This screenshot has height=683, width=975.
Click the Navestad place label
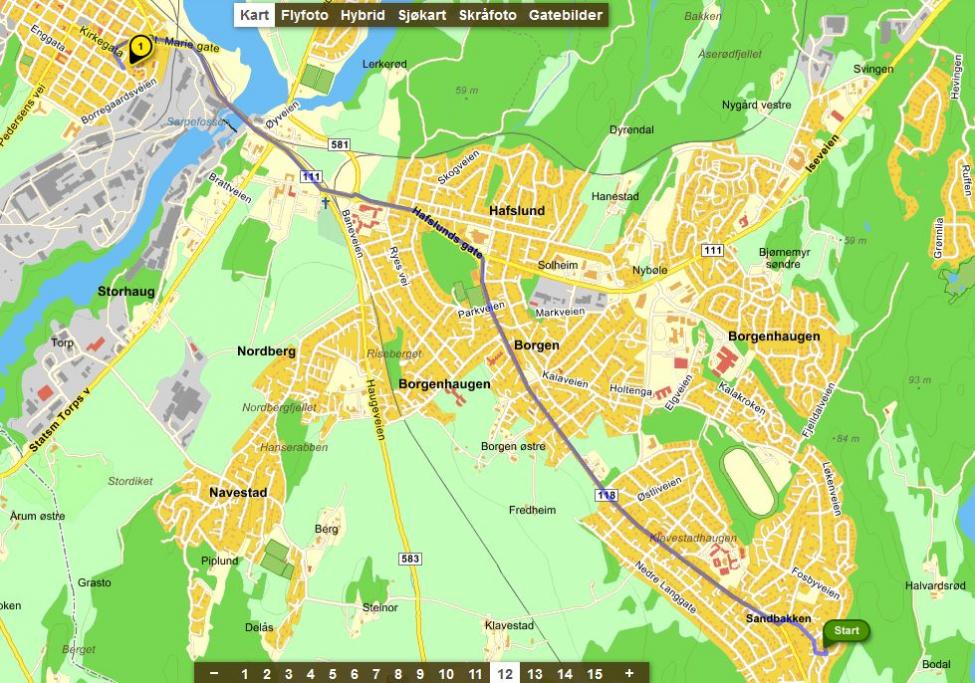[238, 493]
